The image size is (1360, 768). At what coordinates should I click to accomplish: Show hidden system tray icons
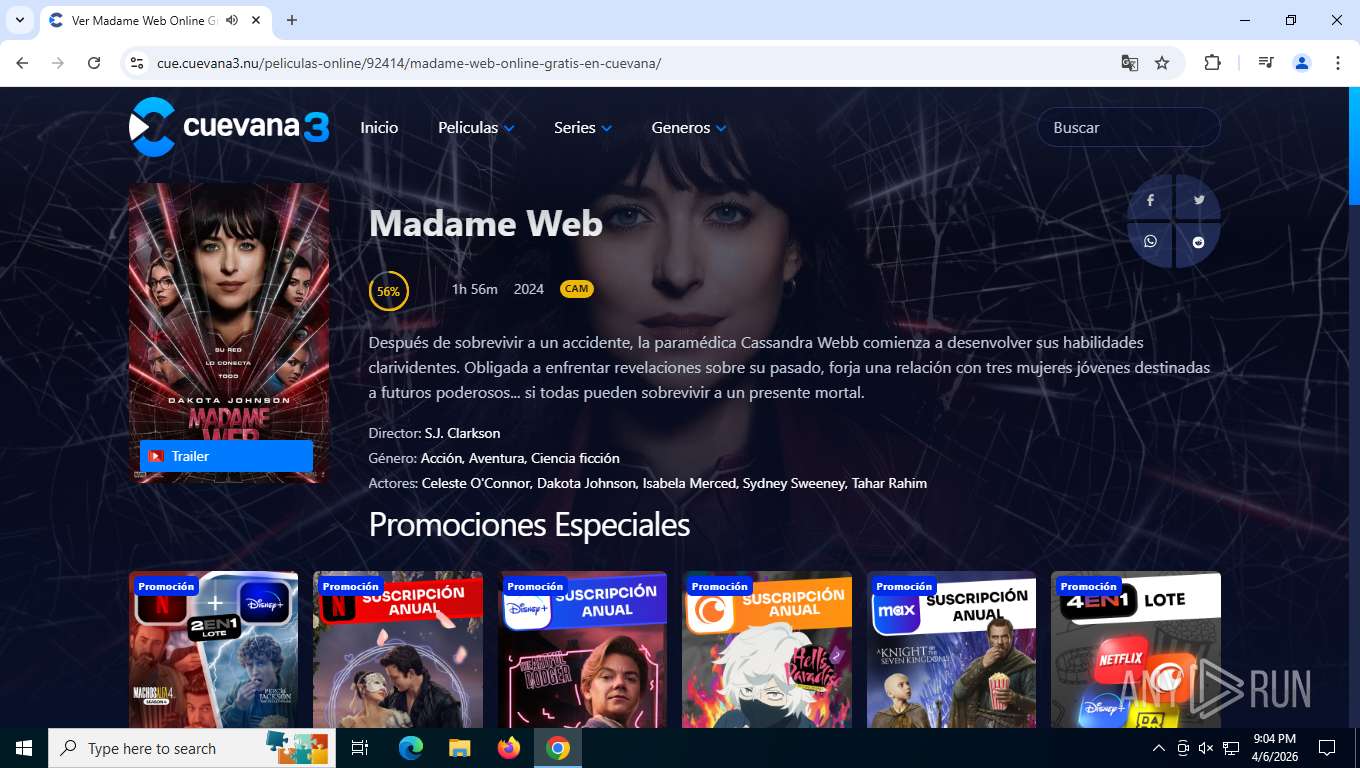point(1159,748)
